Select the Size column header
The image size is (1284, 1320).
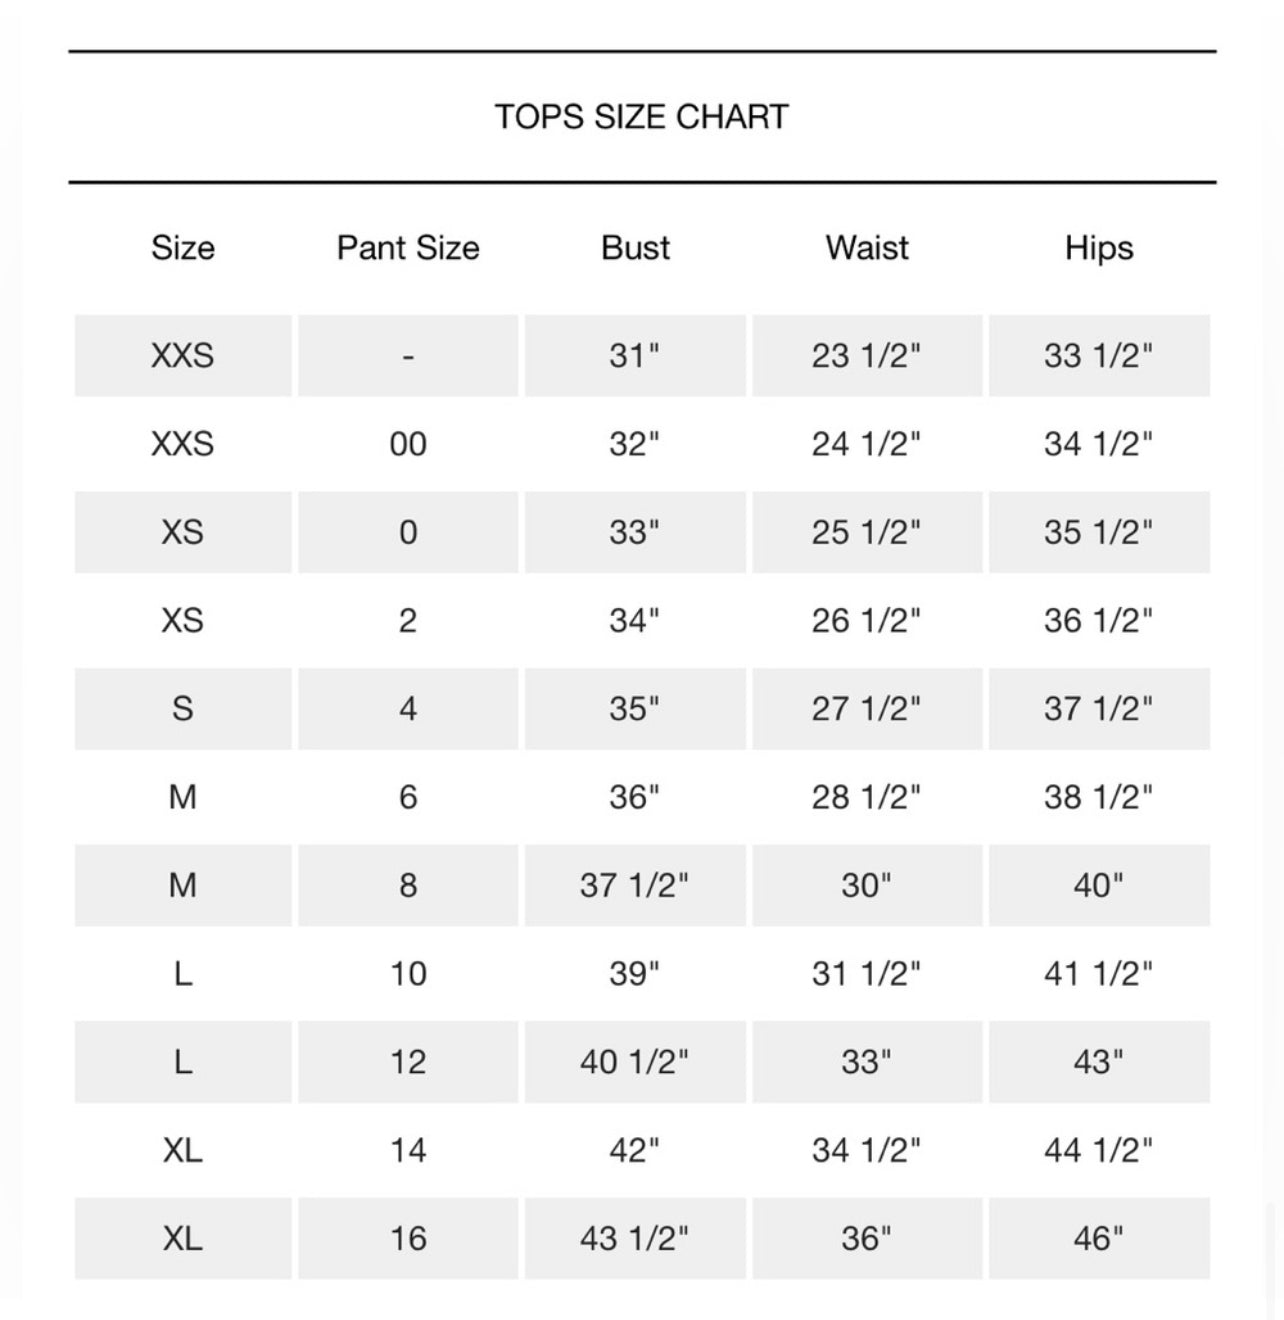183,248
